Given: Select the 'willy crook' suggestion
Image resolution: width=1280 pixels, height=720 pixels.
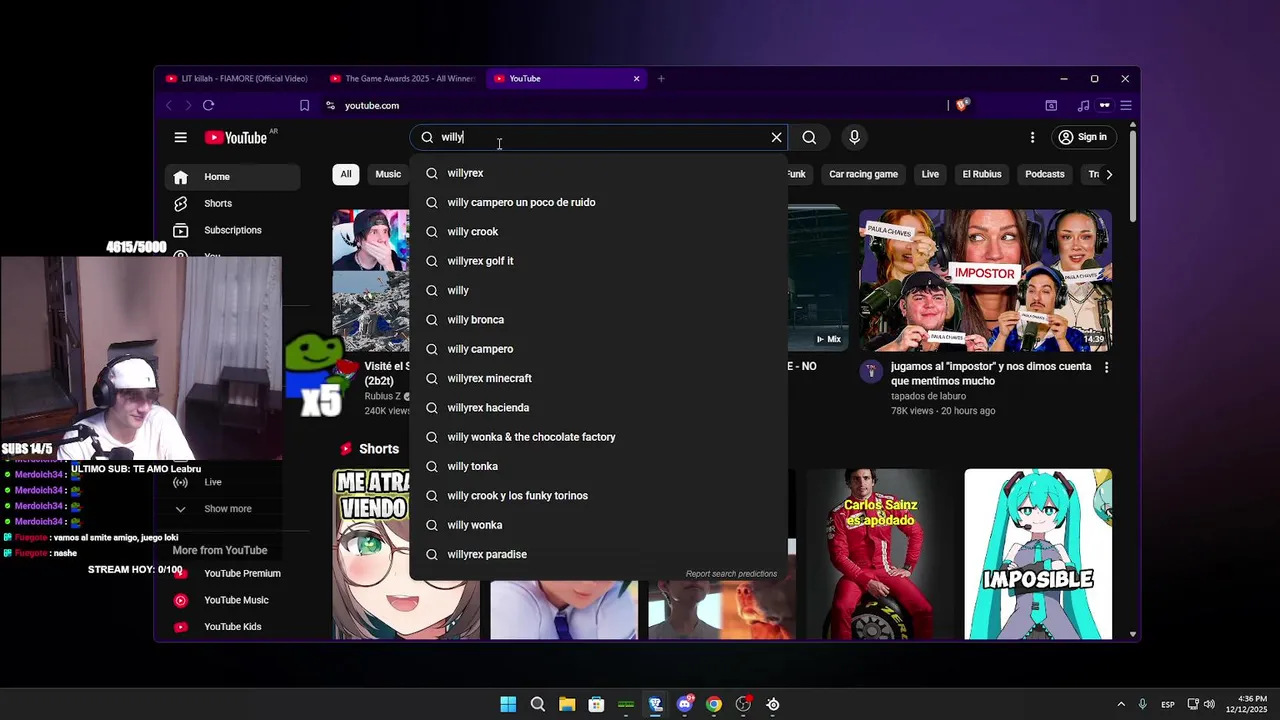Looking at the screenshot, I should pos(598,231).
